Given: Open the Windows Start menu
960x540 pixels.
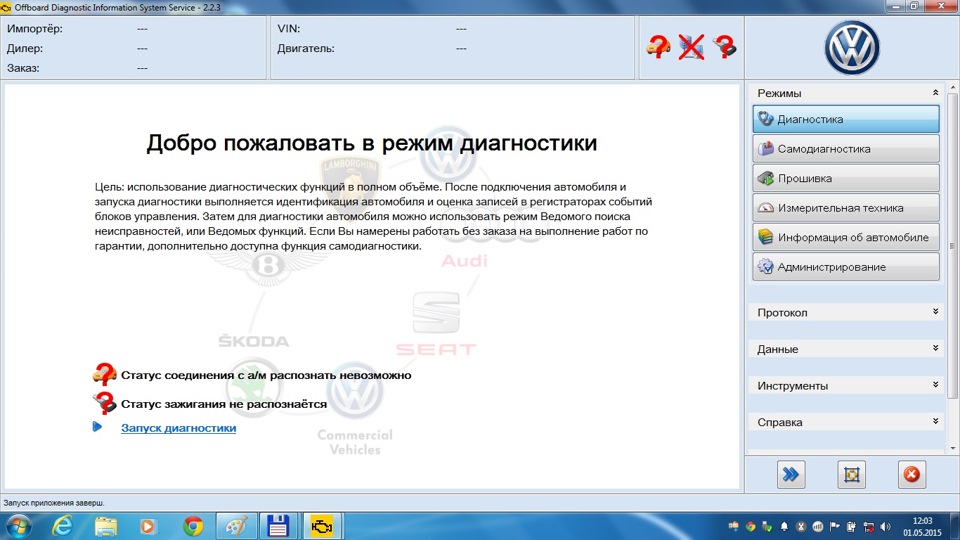Looking at the screenshot, I should pos(18,526).
